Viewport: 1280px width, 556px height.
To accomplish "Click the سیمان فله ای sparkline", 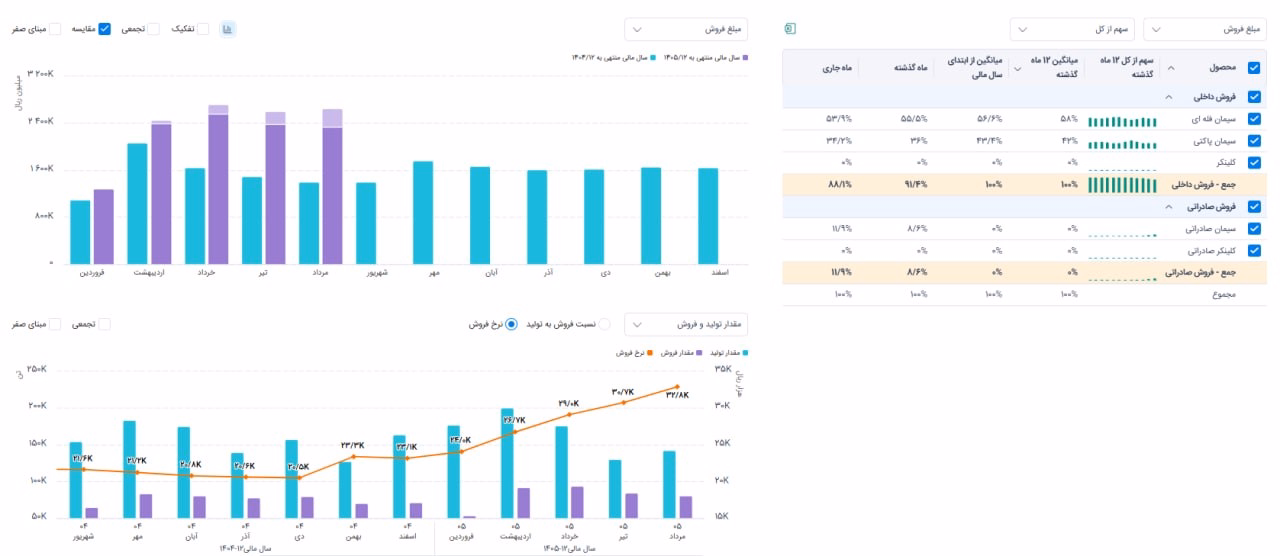I will [1121, 121].
